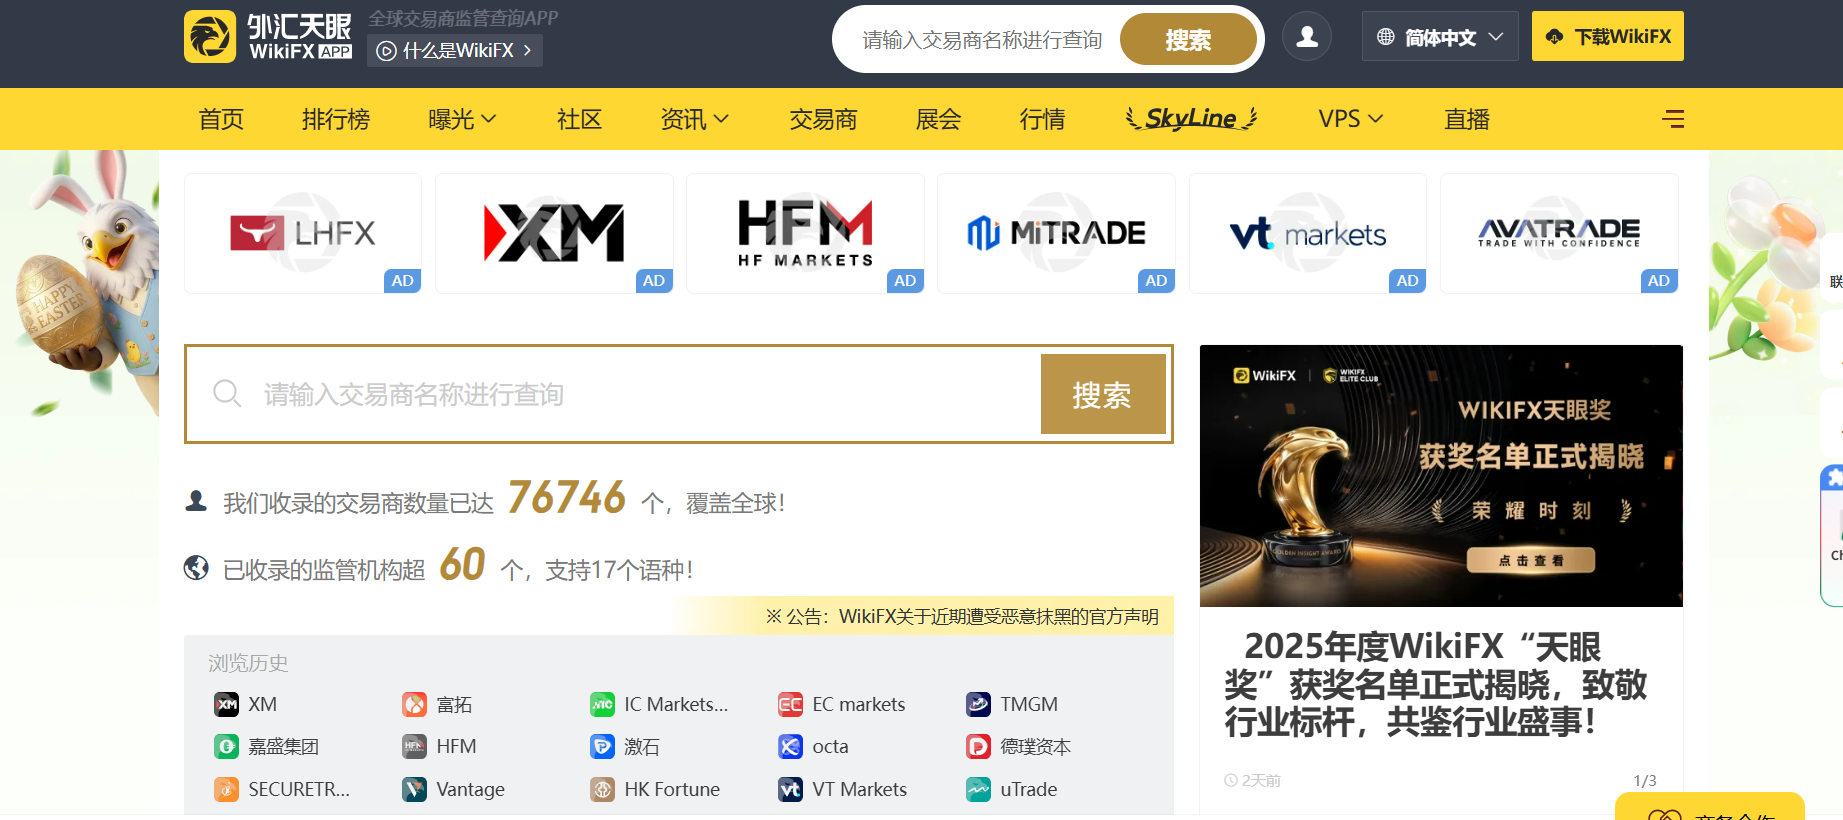Open the HFM HF Markets ad banner
Viewport: 1843px width, 820px height.
pos(805,233)
